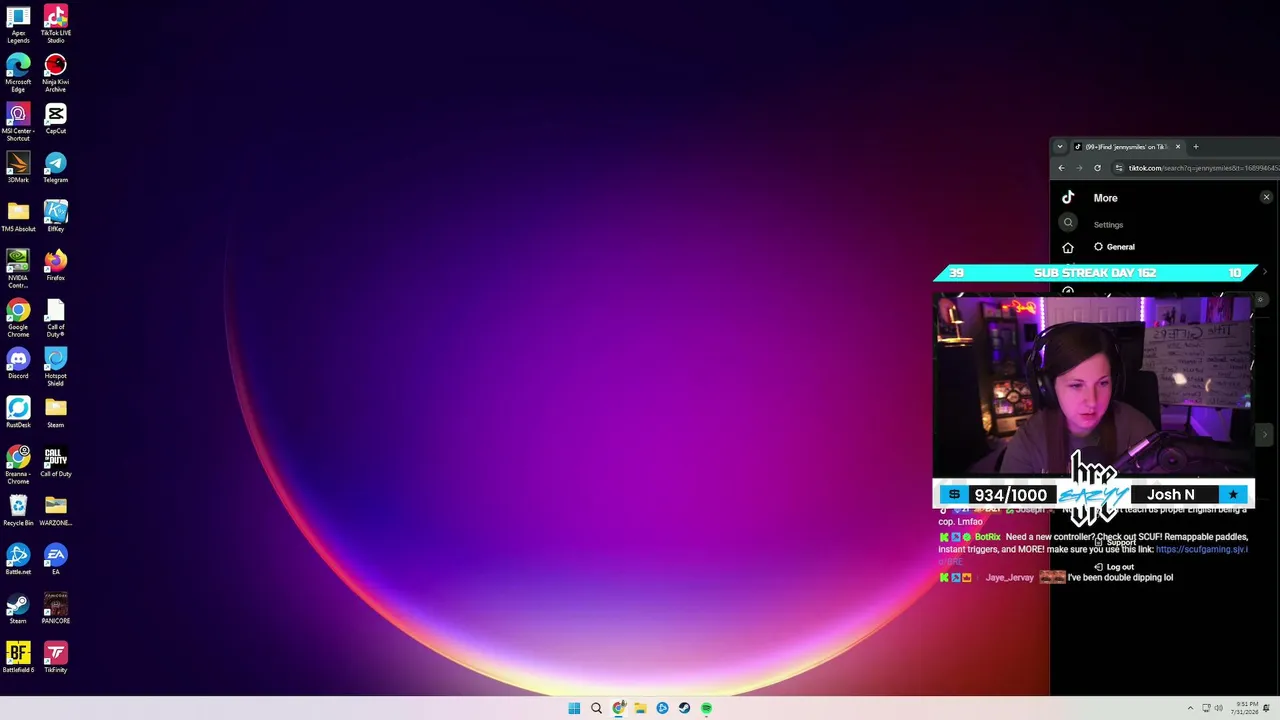The height and width of the screenshot is (720, 1280).
Task: Open CapCut from the desktop
Action: coord(56,118)
